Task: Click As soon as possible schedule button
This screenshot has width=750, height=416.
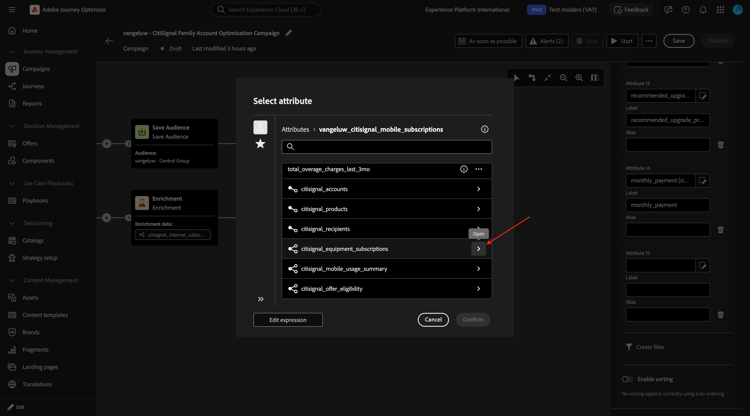Action: [x=488, y=41]
